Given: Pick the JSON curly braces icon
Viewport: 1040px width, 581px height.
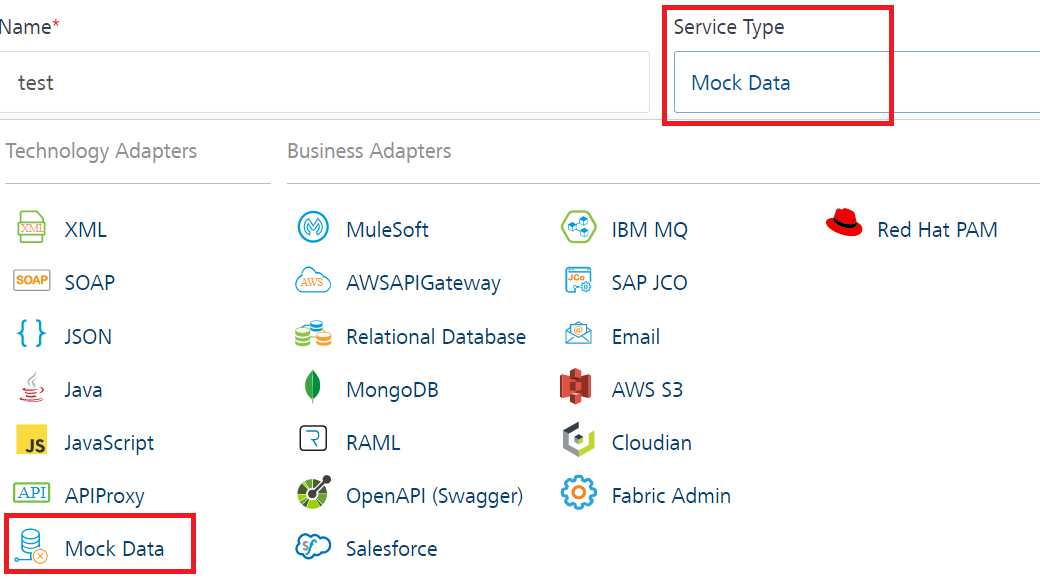Looking at the screenshot, I should [x=32, y=335].
